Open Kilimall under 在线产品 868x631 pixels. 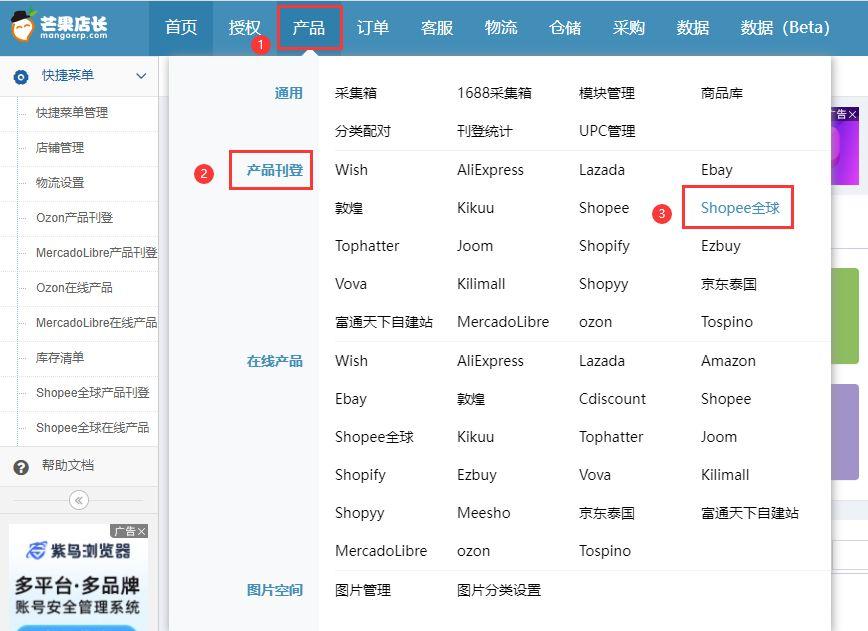click(x=725, y=475)
